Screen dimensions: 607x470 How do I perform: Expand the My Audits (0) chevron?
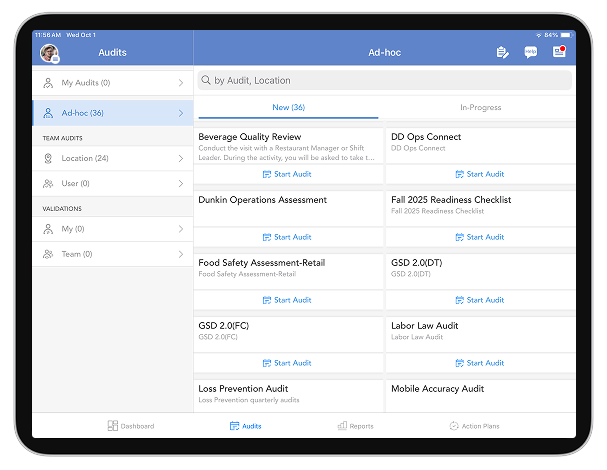[180, 83]
